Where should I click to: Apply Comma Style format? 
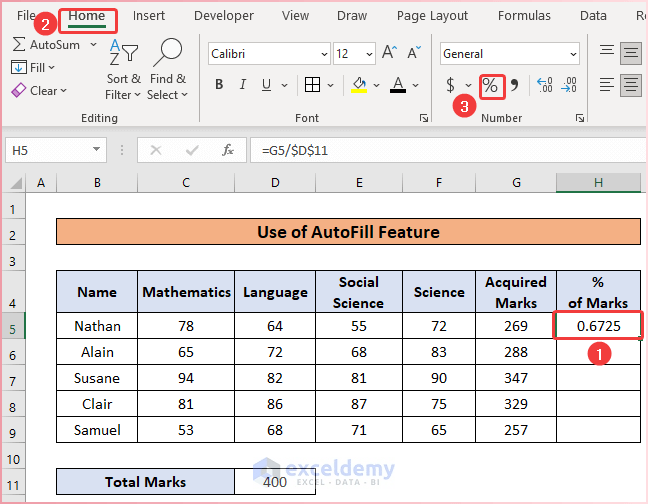pos(514,85)
